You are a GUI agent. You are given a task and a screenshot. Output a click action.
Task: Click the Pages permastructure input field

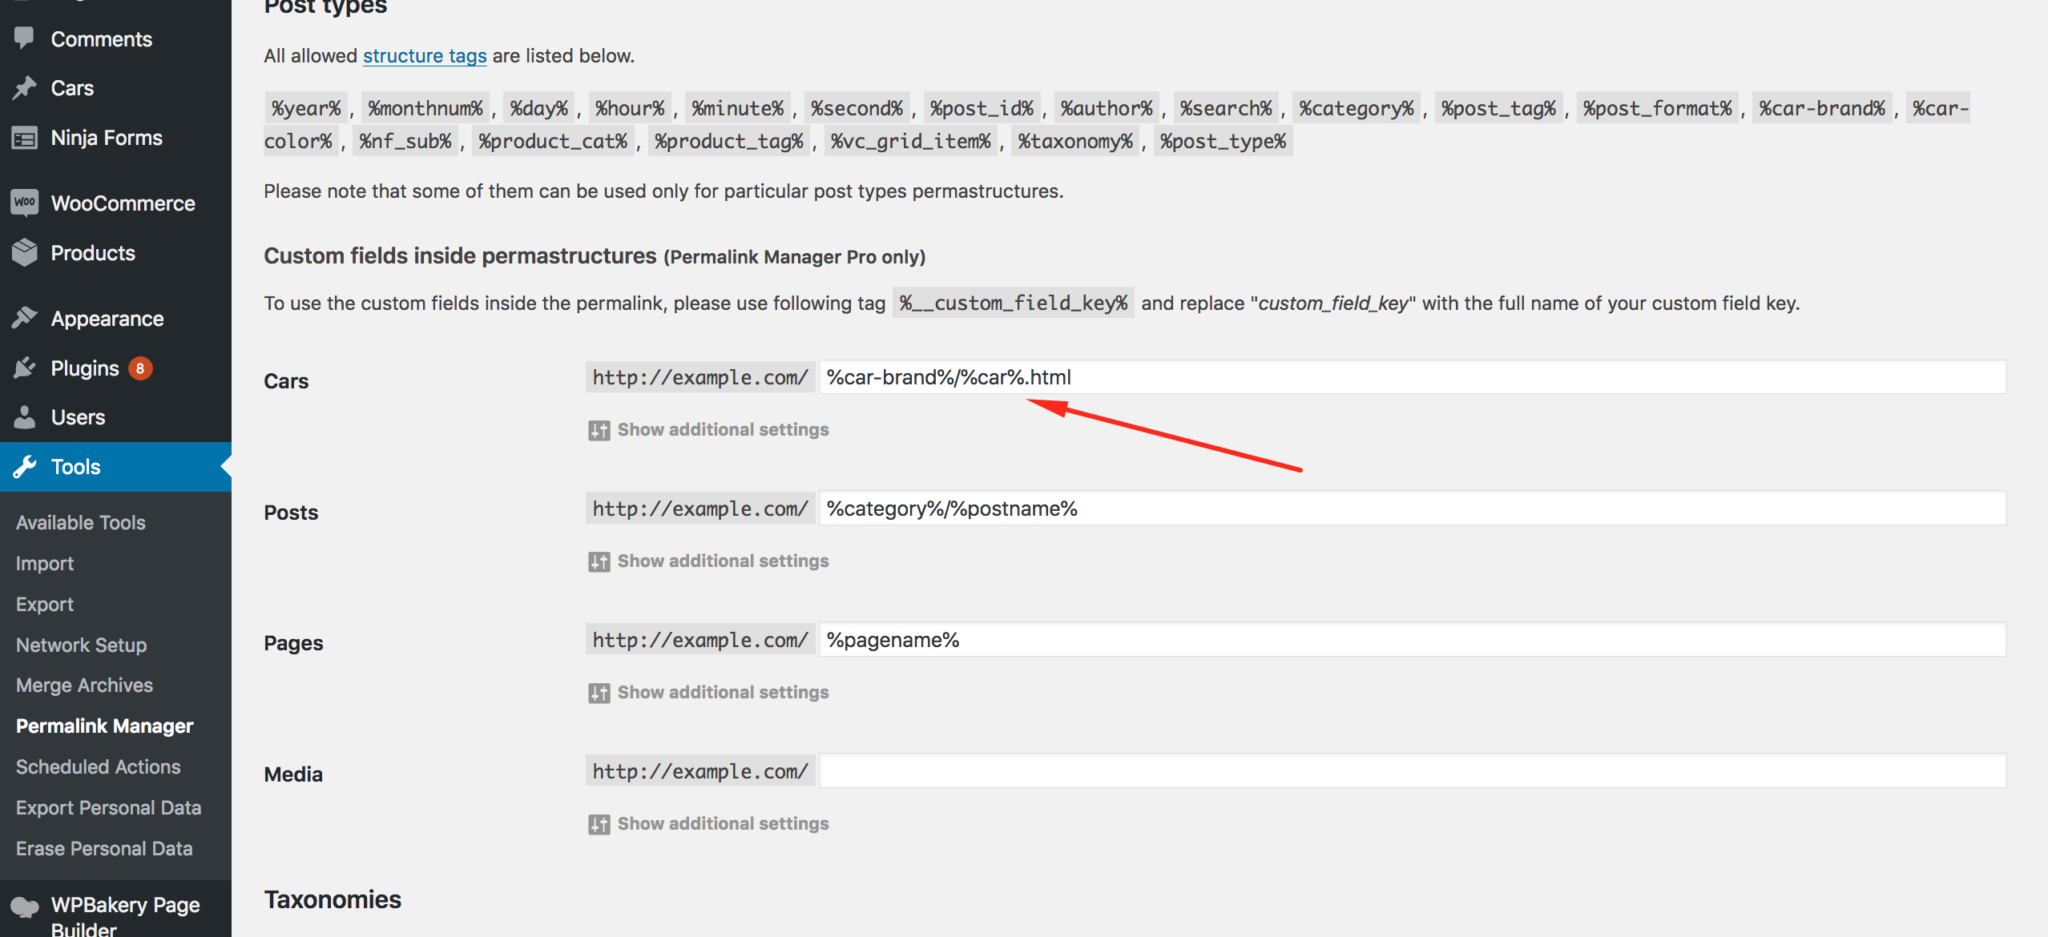pos(1412,640)
